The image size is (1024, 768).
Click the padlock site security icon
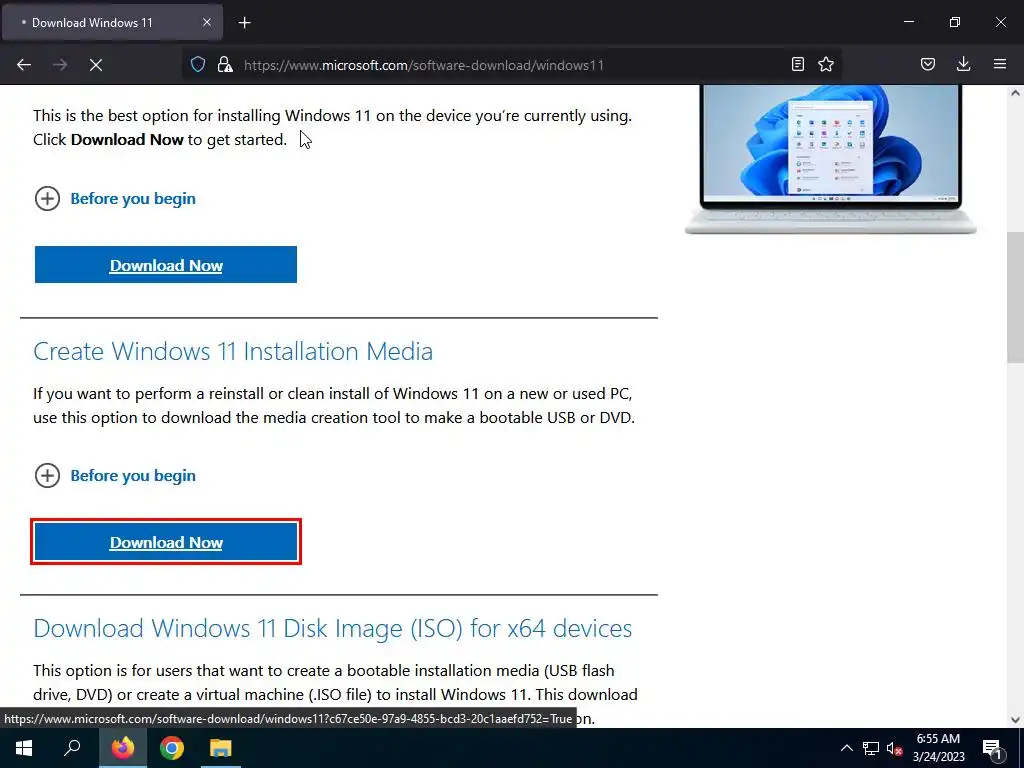[x=225, y=64]
